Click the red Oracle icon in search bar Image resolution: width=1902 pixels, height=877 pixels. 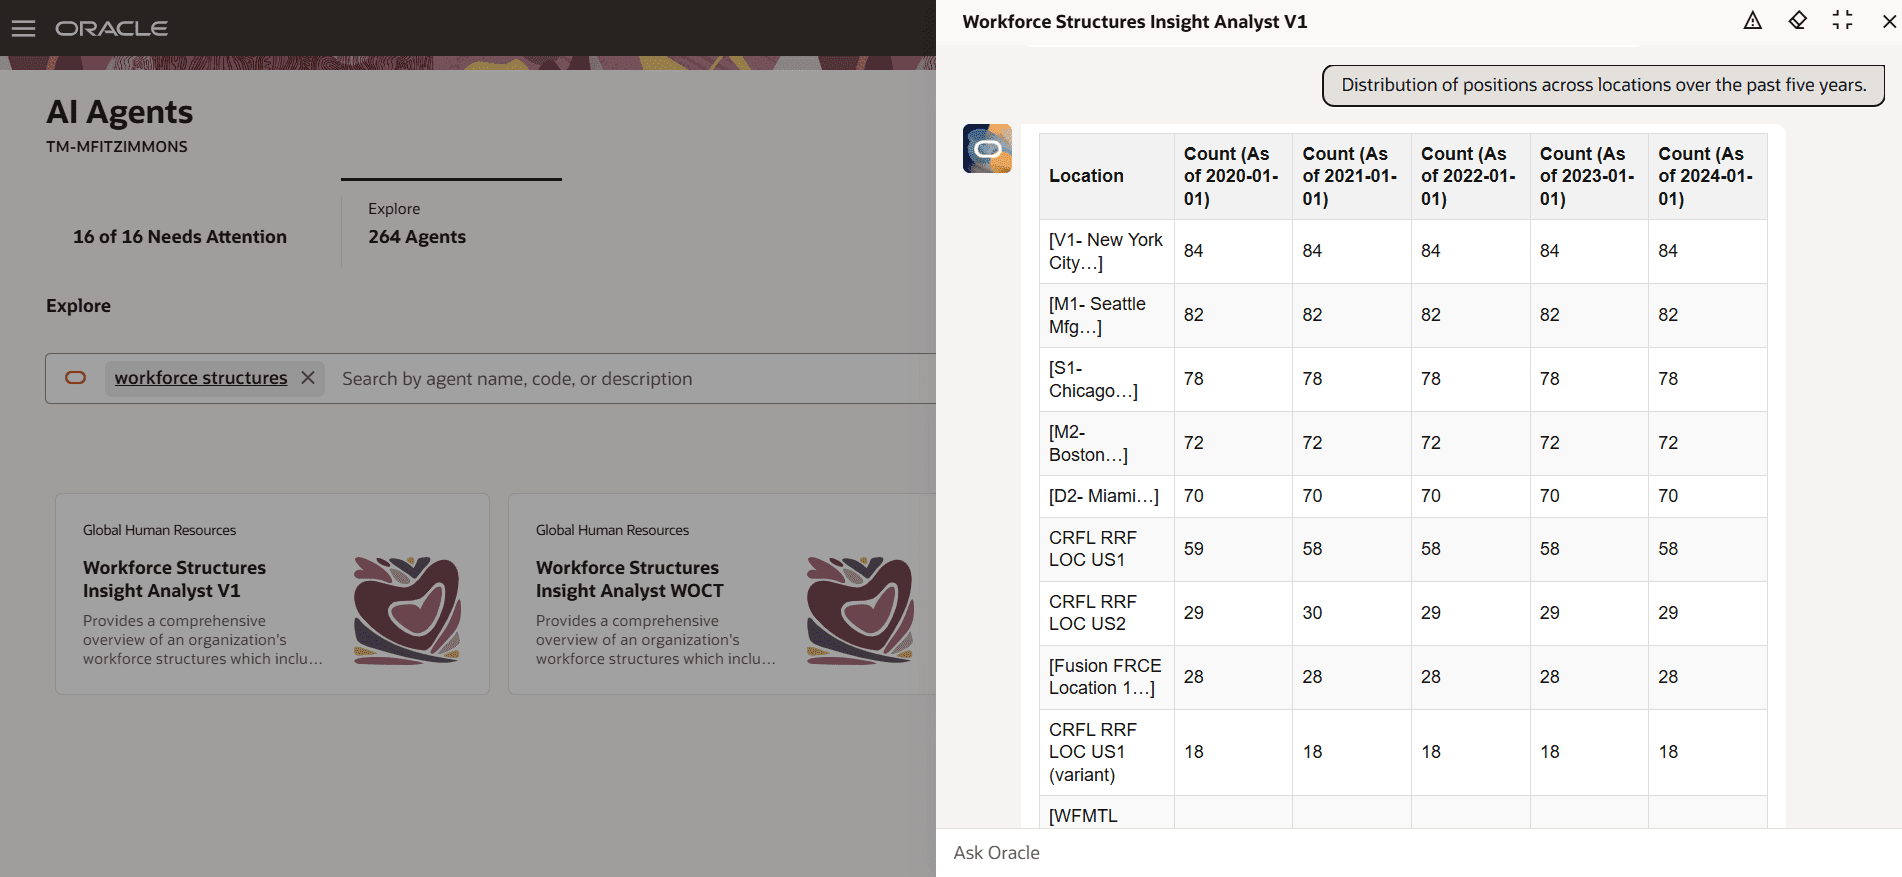tap(76, 378)
